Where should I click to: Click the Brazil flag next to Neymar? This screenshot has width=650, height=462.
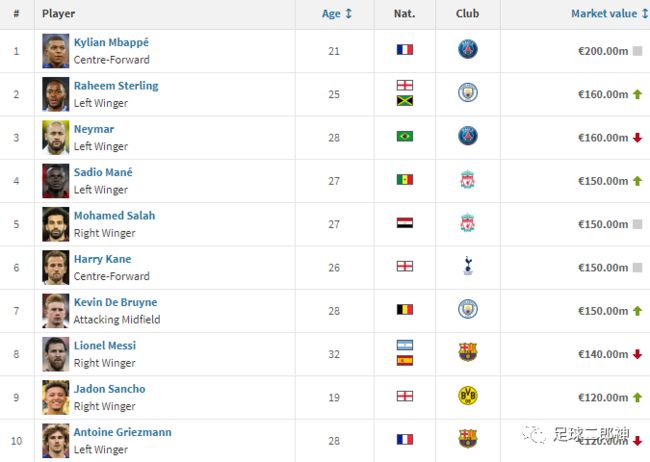[405, 136]
